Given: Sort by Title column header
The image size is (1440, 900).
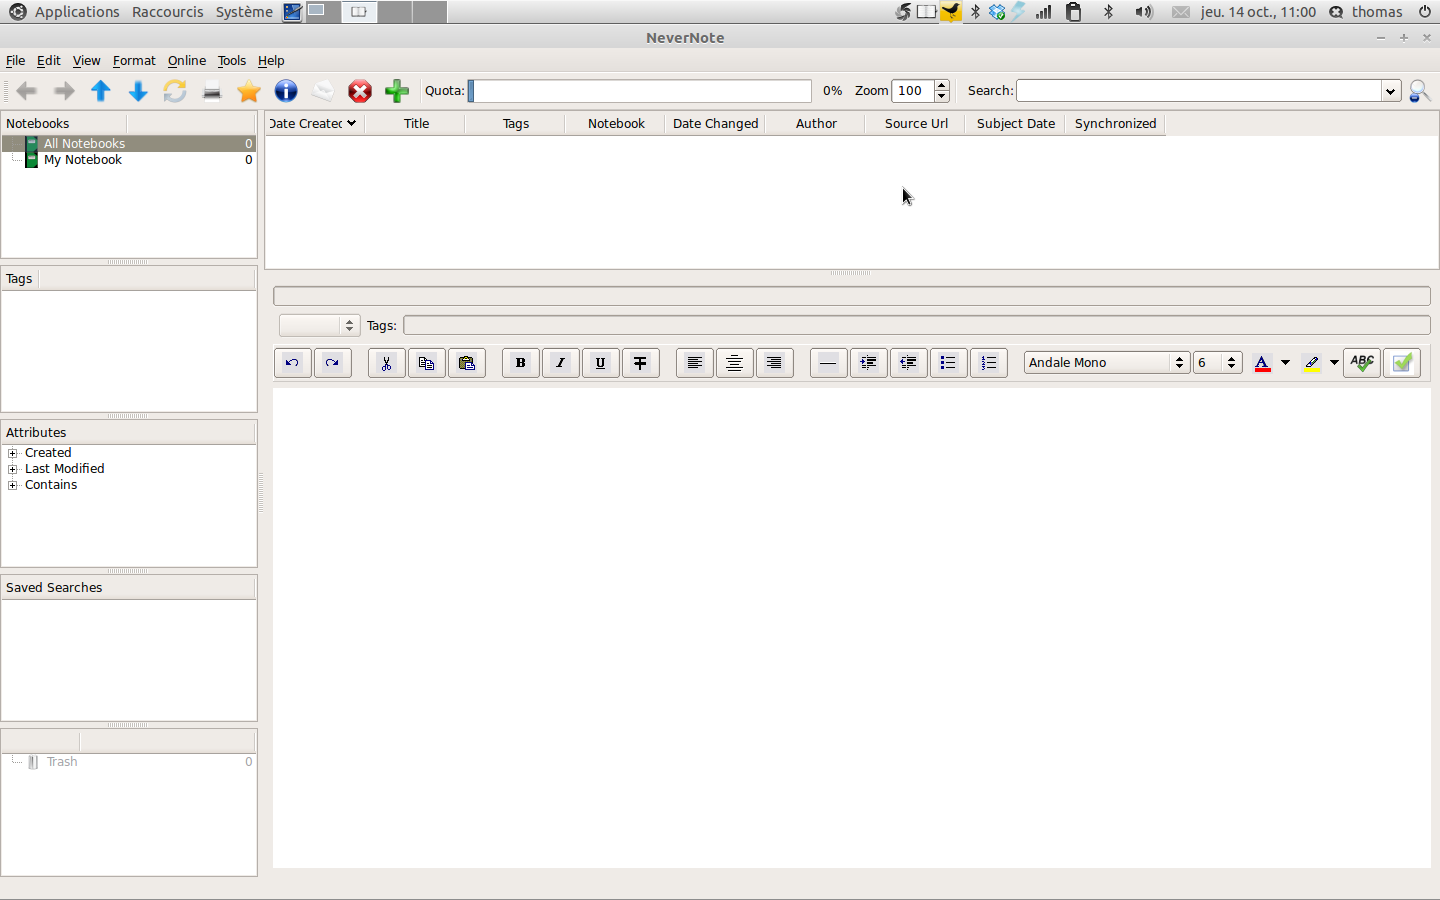Looking at the screenshot, I should 416,124.
